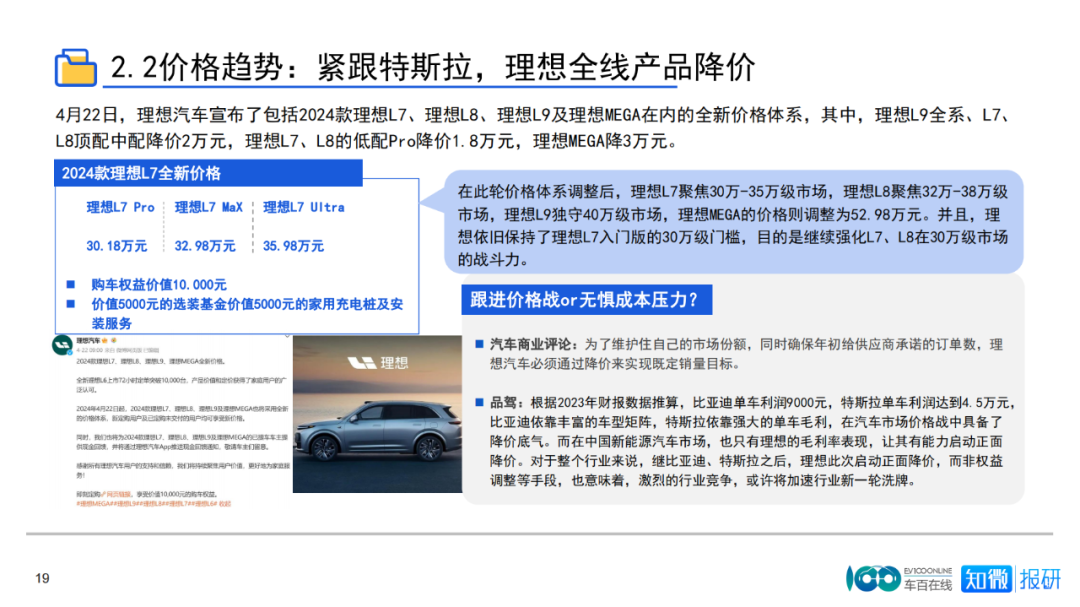Click the Li Auto SUV car photo
The height and width of the screenshot is (607, 1080).
(377, 414)
